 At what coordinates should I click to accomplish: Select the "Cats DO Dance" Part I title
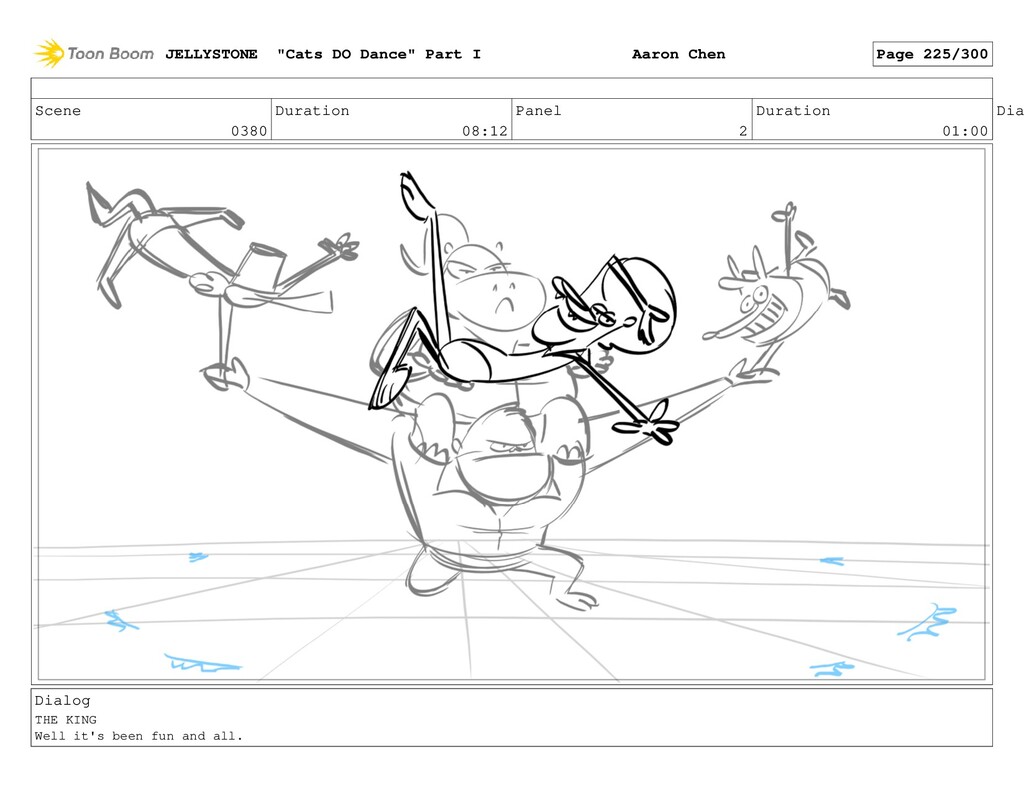click(x=379, y=54)
